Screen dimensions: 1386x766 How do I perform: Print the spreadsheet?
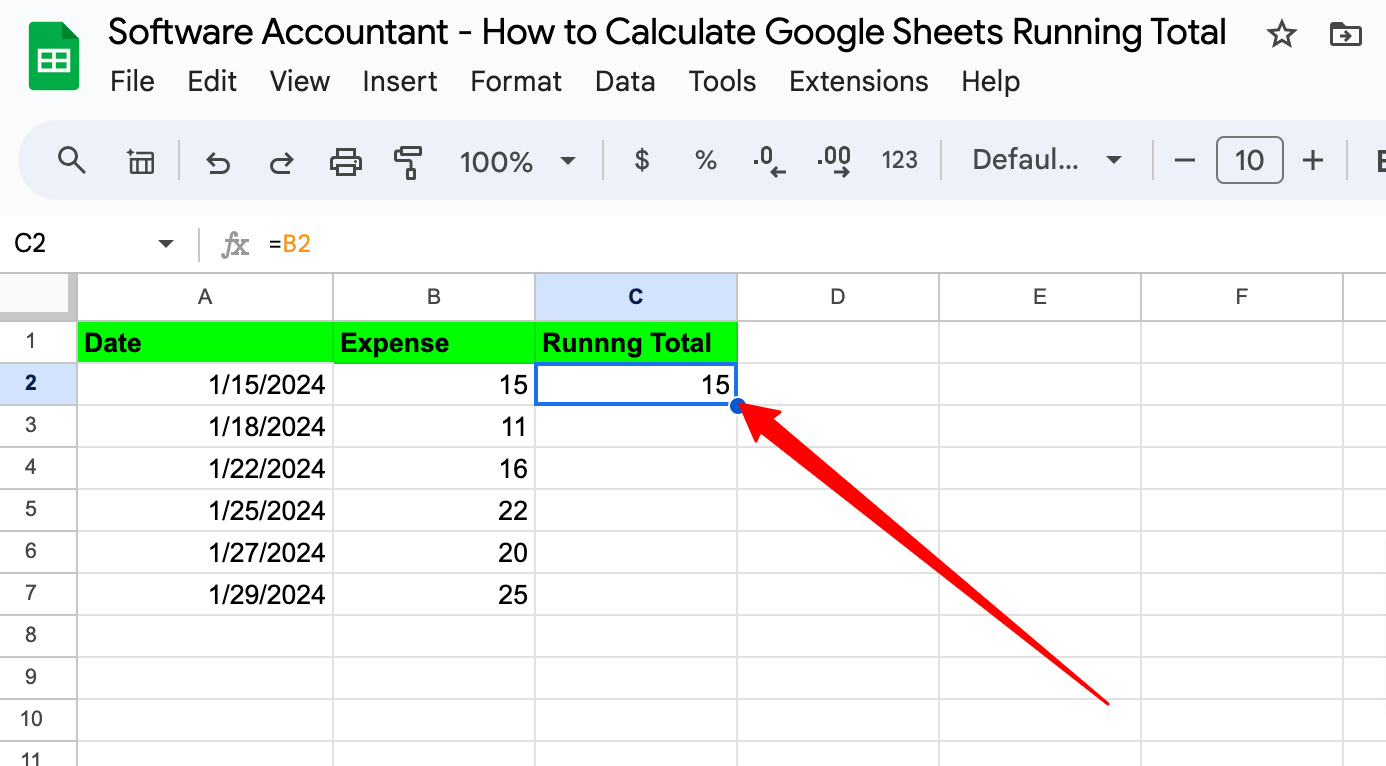point(345,161)
